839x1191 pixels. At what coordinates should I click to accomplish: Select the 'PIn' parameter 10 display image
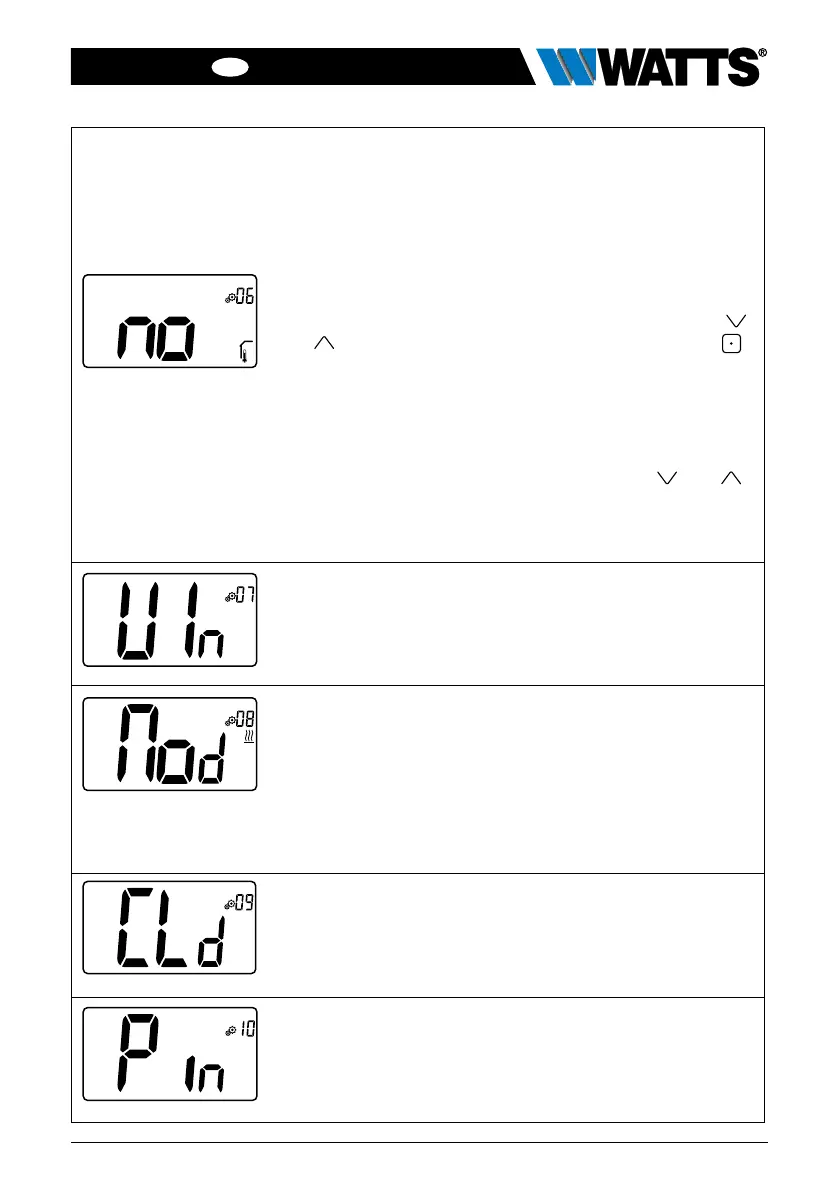(x=170, y=1054)
